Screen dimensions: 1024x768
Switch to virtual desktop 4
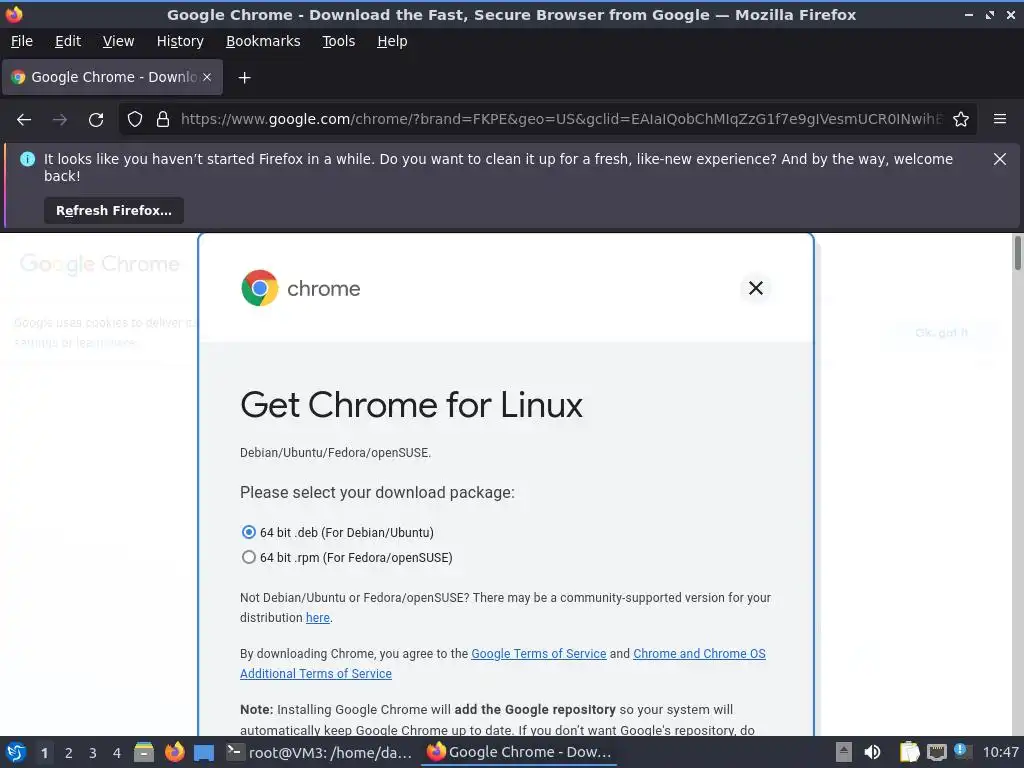(117, 753)
